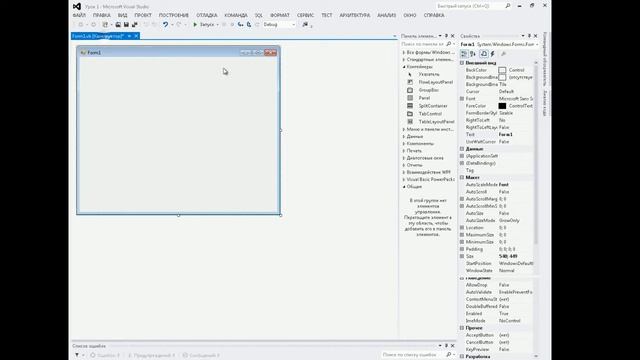Switch properties to alphabetical sort icon
This screenshot has height=360, width=640.
pos(473,54)
